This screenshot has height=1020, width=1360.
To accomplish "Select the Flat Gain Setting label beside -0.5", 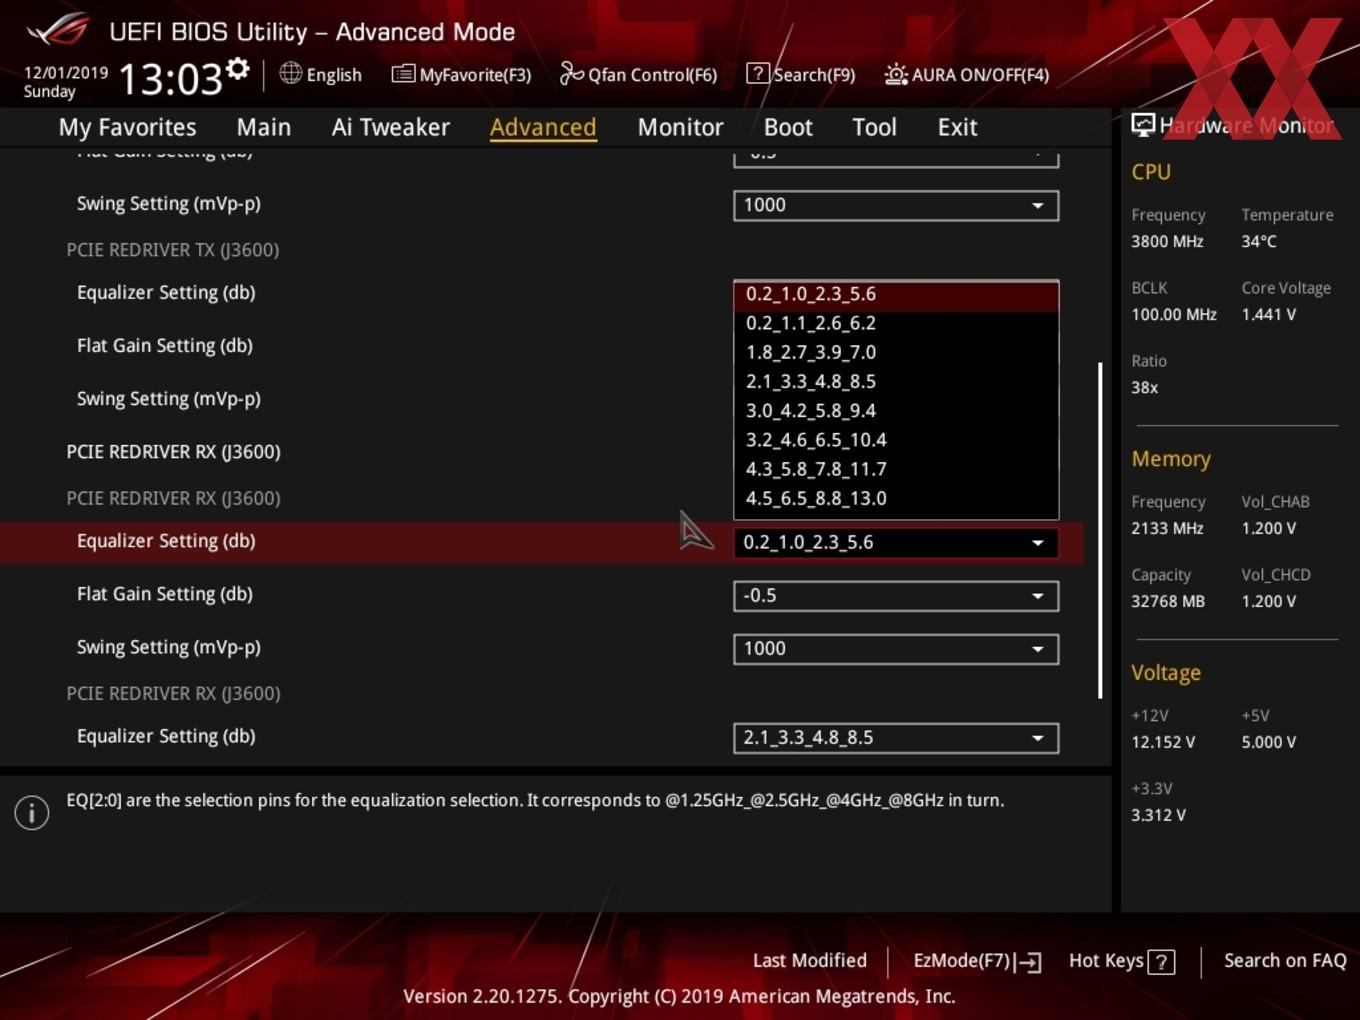I will tap(165, 594).
